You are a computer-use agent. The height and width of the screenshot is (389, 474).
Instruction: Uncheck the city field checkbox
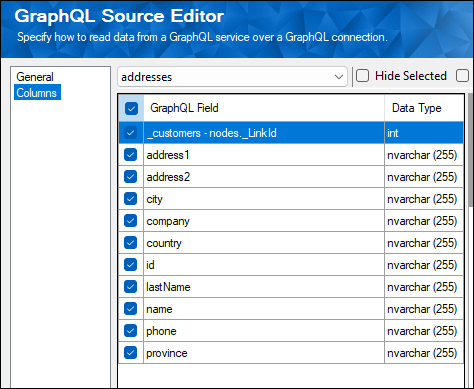pyautogui.click(x=130, y=199)
